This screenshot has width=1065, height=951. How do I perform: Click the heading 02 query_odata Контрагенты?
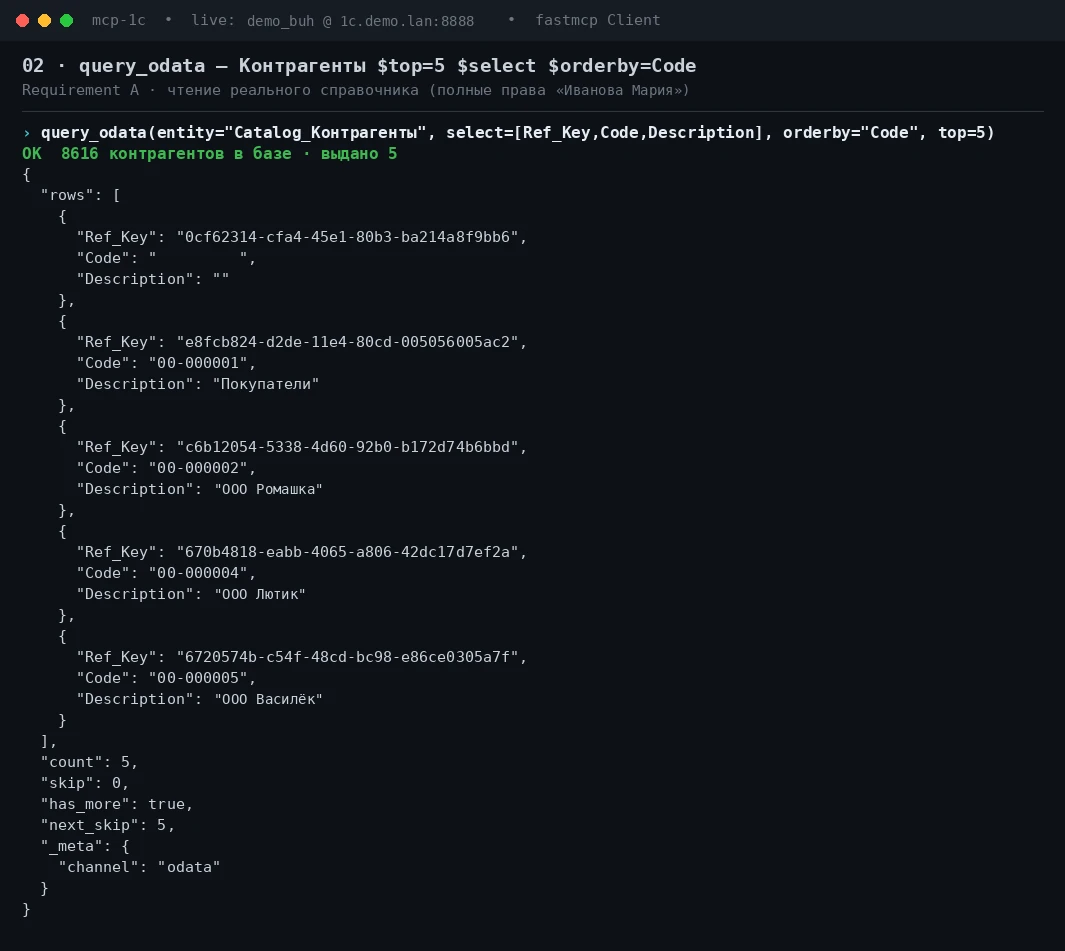pos(359,66)
